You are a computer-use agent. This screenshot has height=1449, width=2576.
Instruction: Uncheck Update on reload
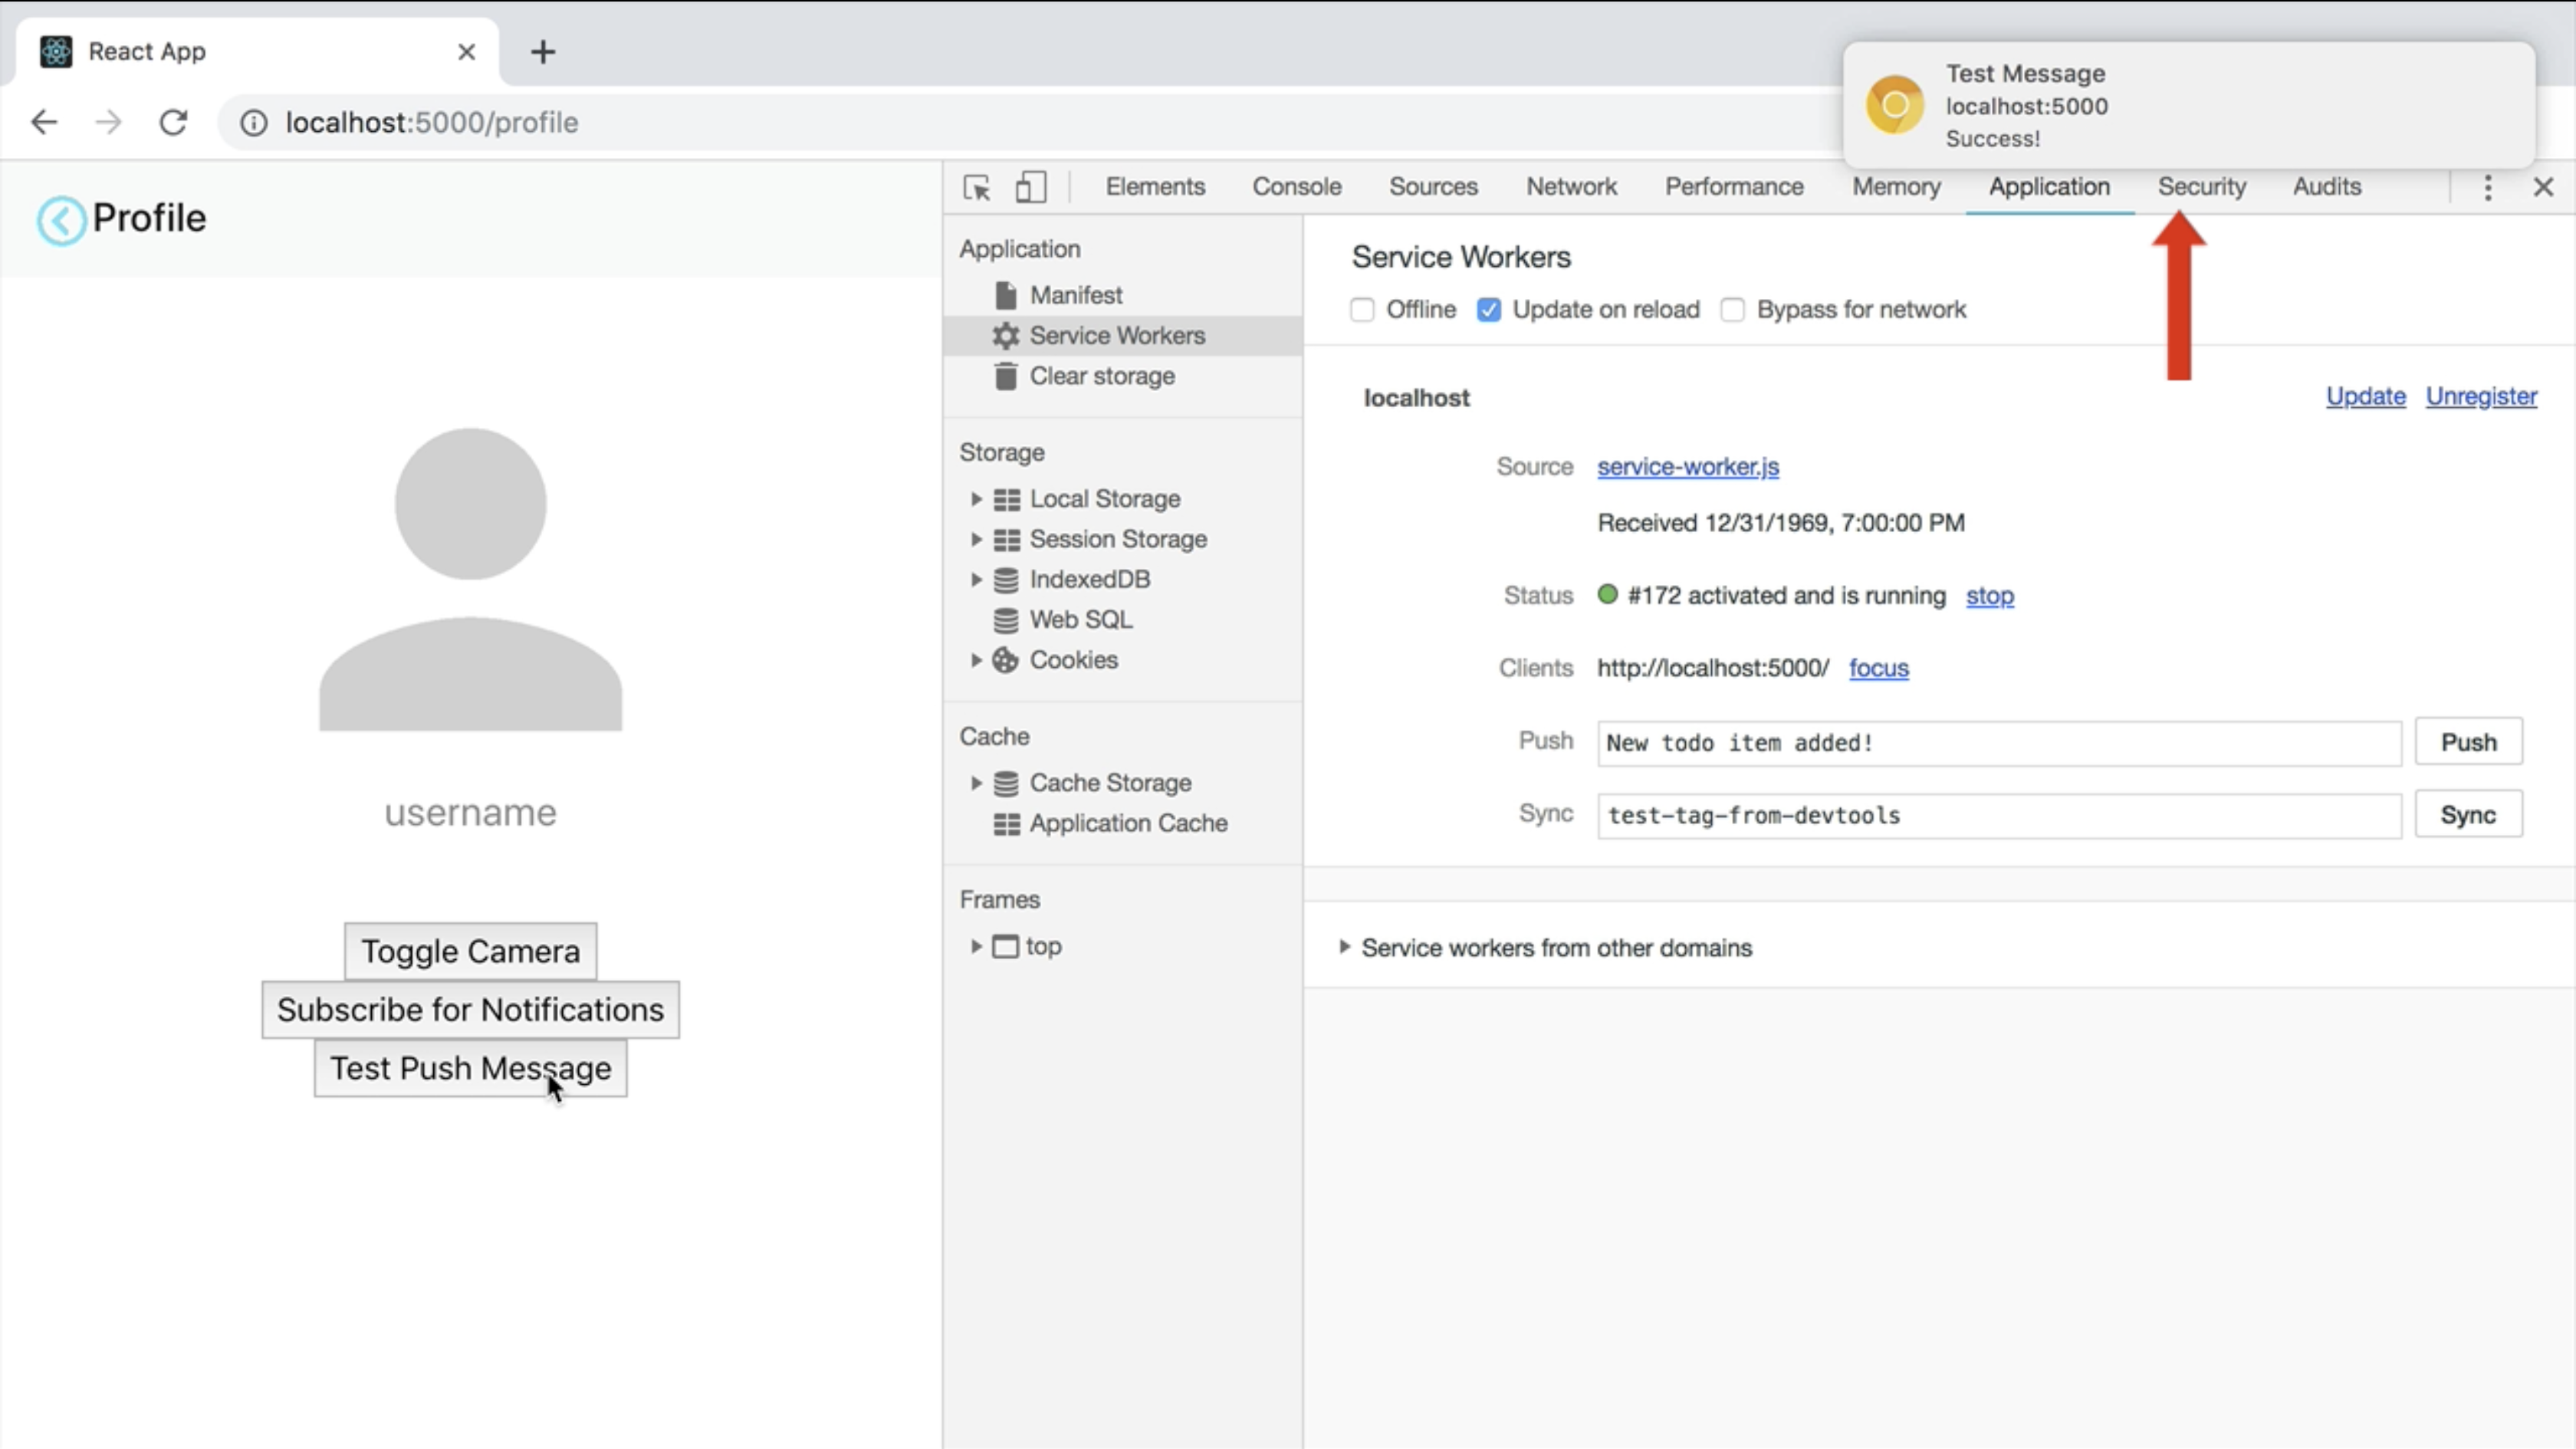click(1488, 310)
